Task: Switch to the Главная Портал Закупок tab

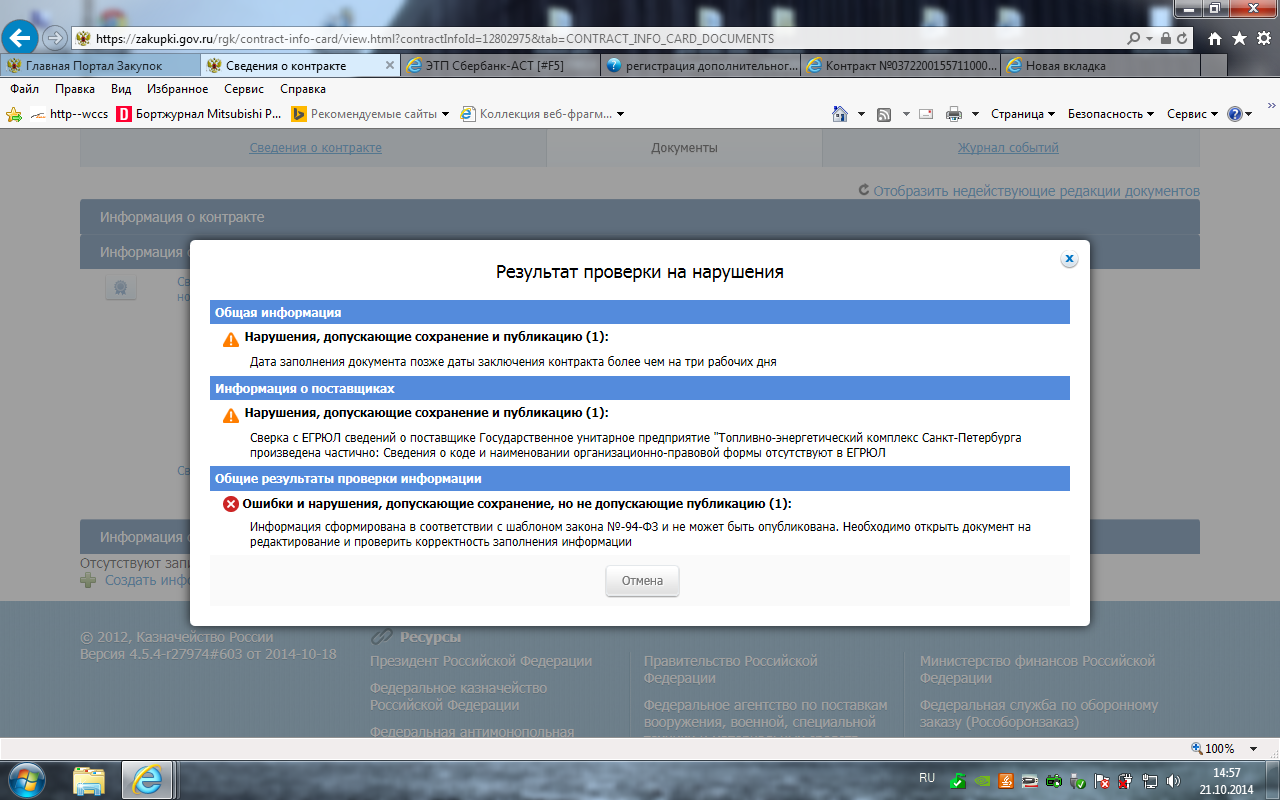Action: click(101, 66)
